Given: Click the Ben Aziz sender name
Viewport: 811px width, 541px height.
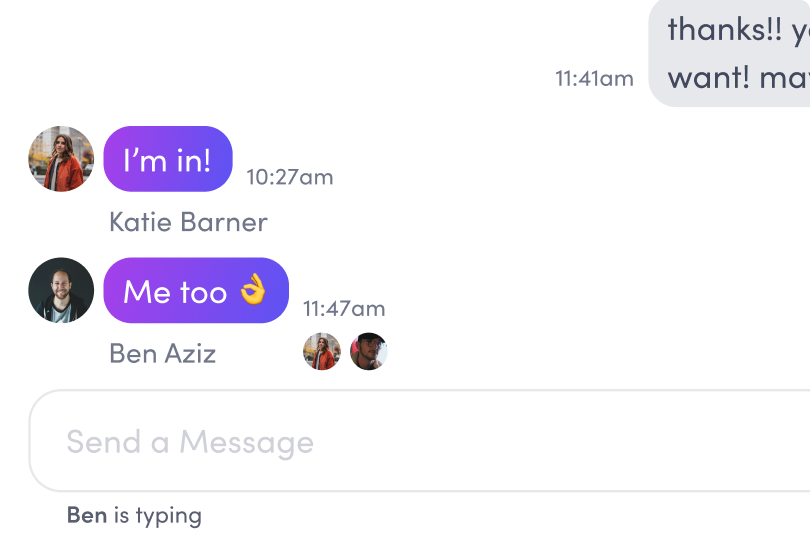Looking at the screenshot, I should 162,353.
